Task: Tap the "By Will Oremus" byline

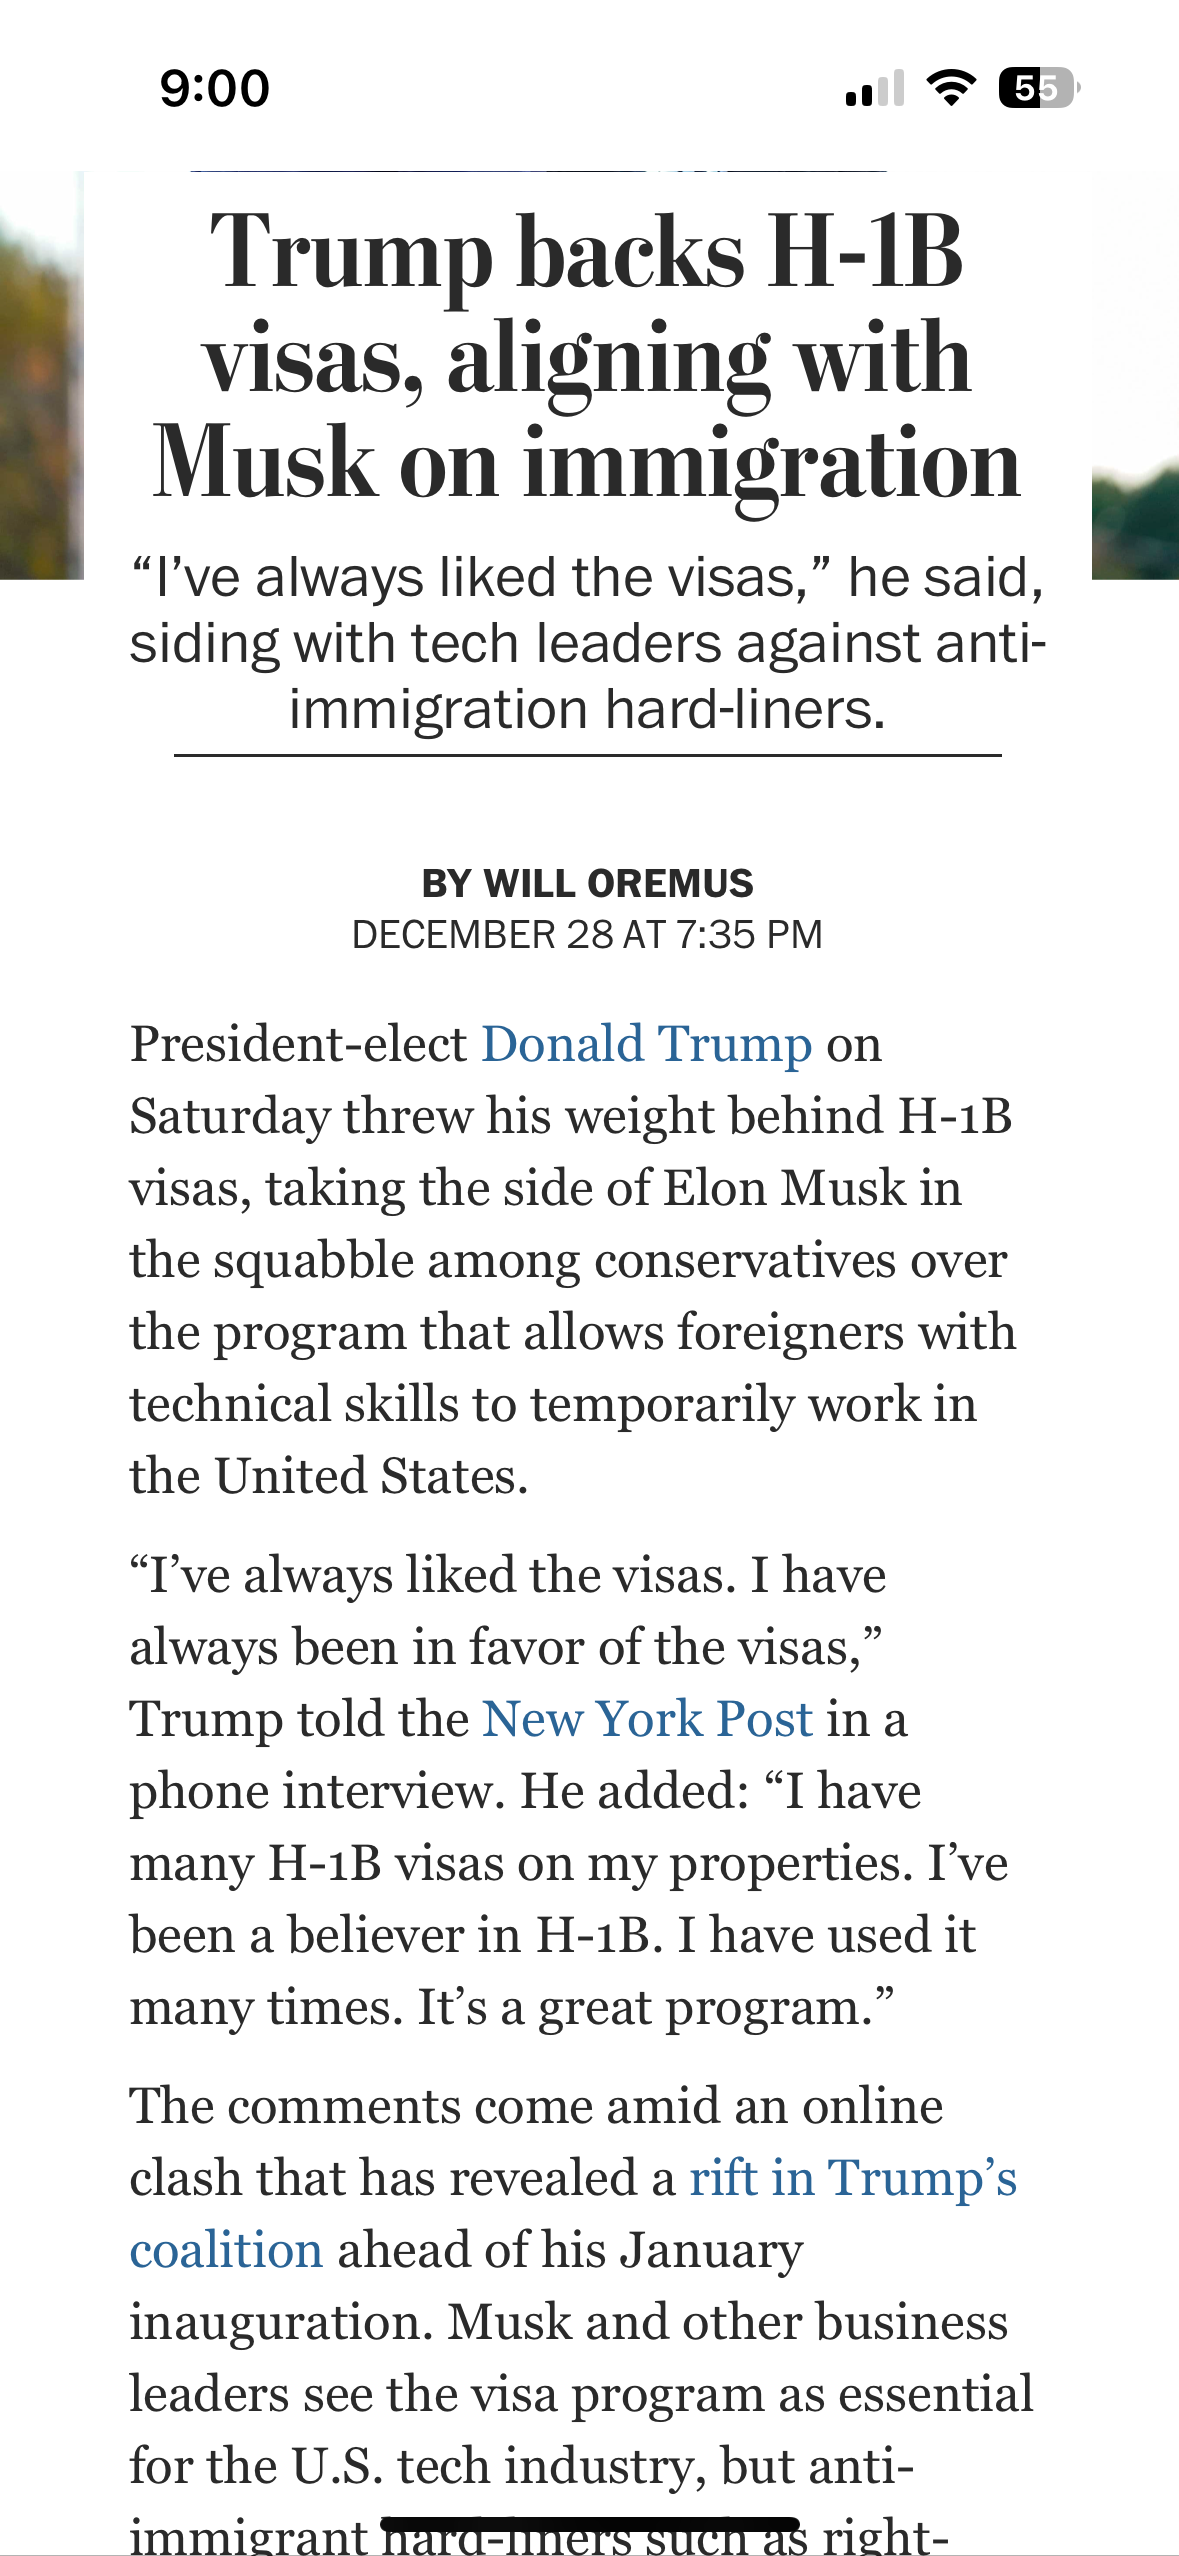Action: click(x=587, y=883)
